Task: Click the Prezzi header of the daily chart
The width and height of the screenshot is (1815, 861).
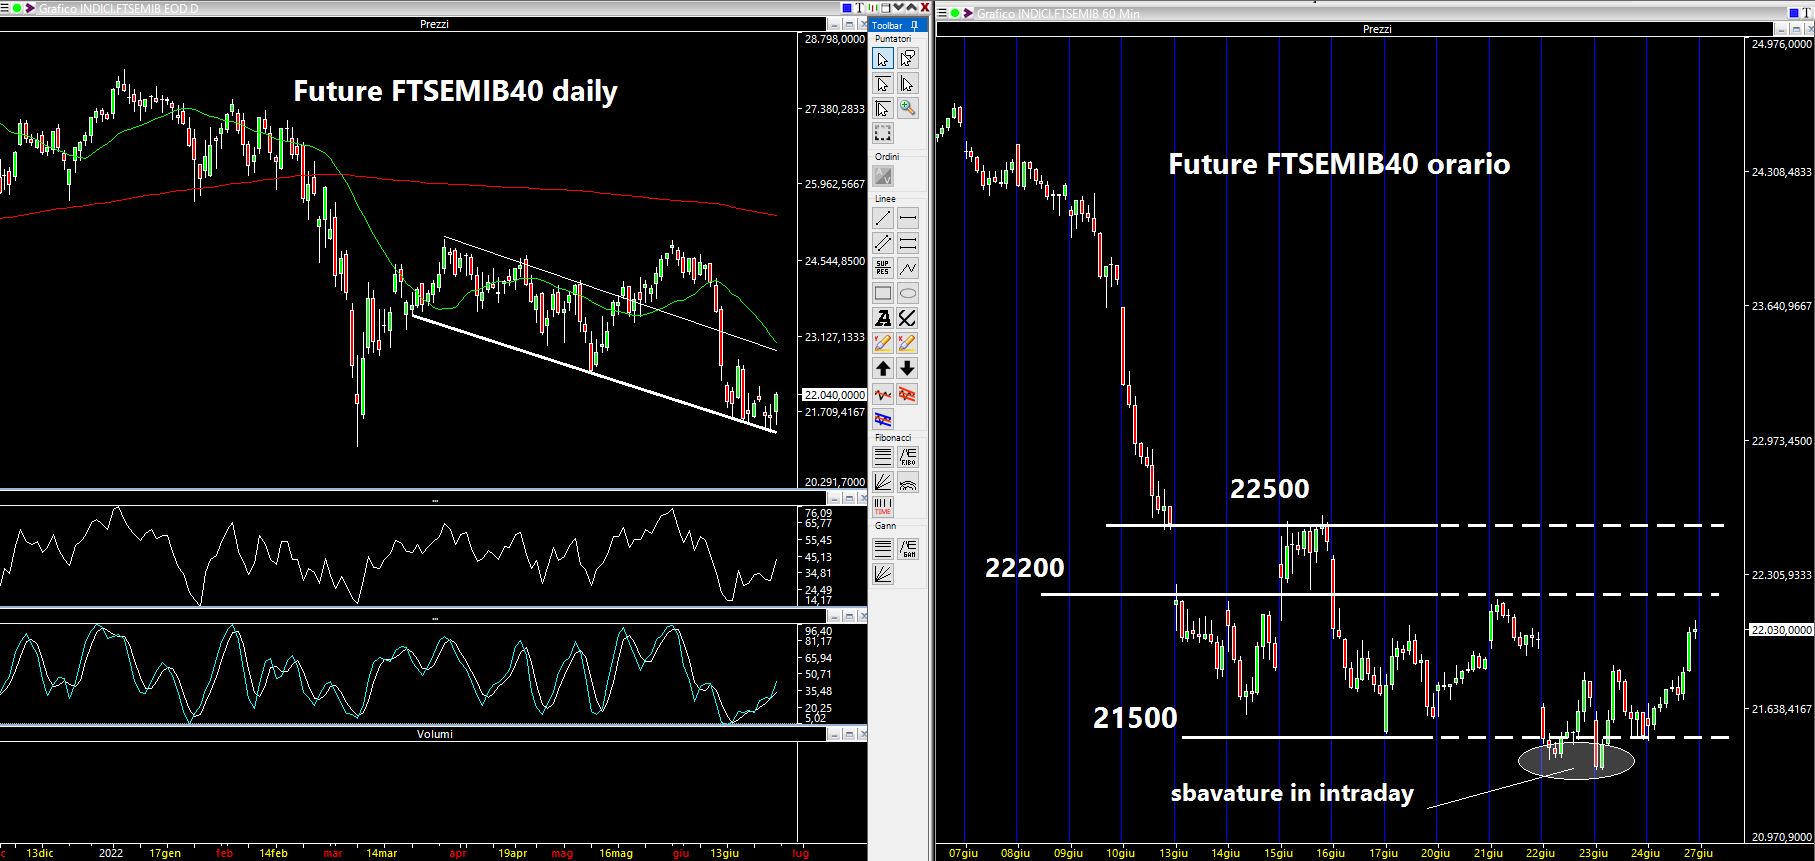Action: 434,24
